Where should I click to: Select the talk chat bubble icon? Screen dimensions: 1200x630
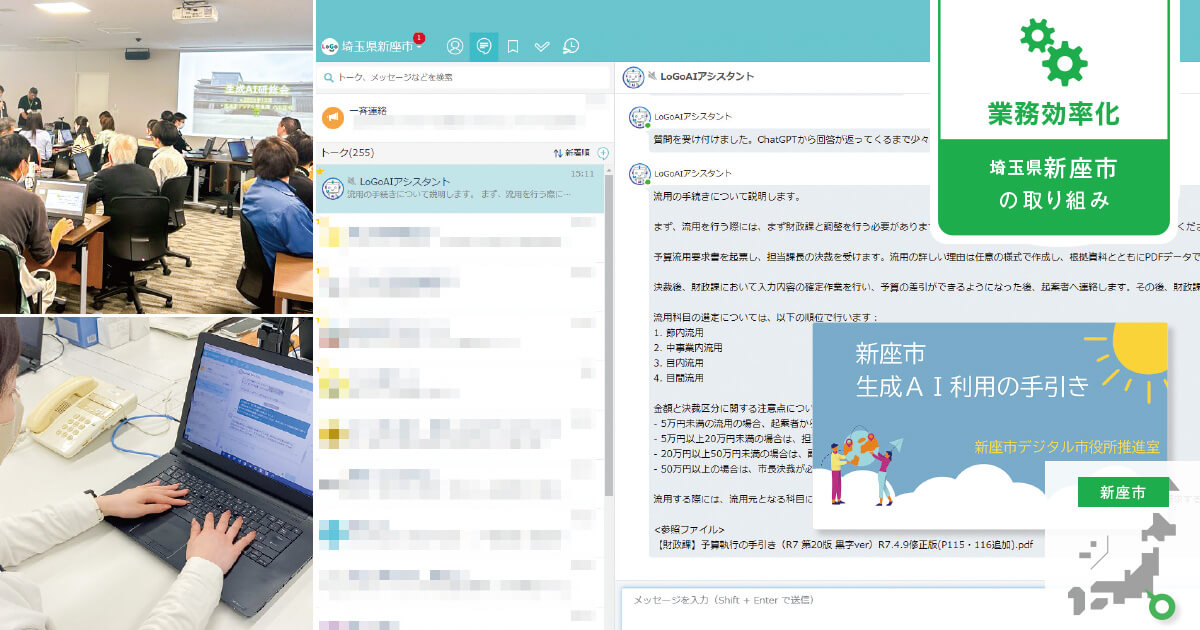(x=484, y=46)
